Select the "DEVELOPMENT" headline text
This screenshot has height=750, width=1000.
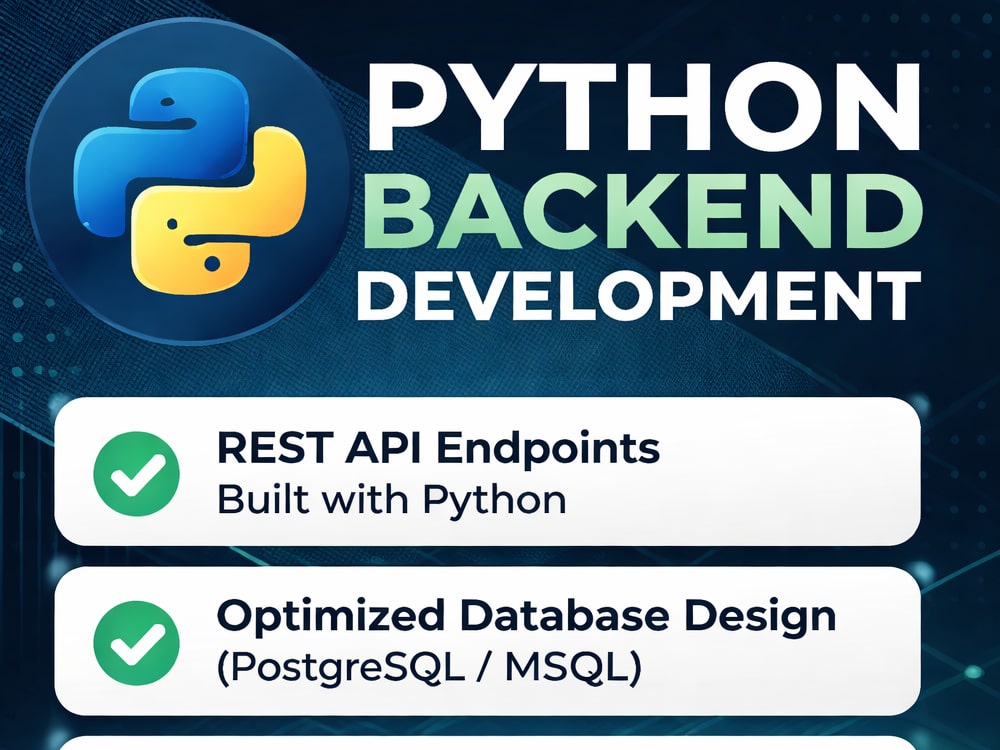(x=638, y=296)
